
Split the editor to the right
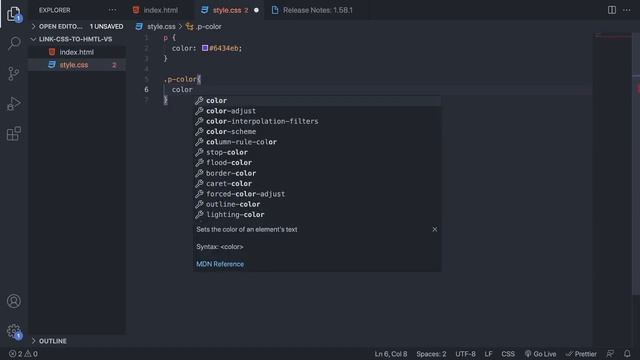[611, 10]
